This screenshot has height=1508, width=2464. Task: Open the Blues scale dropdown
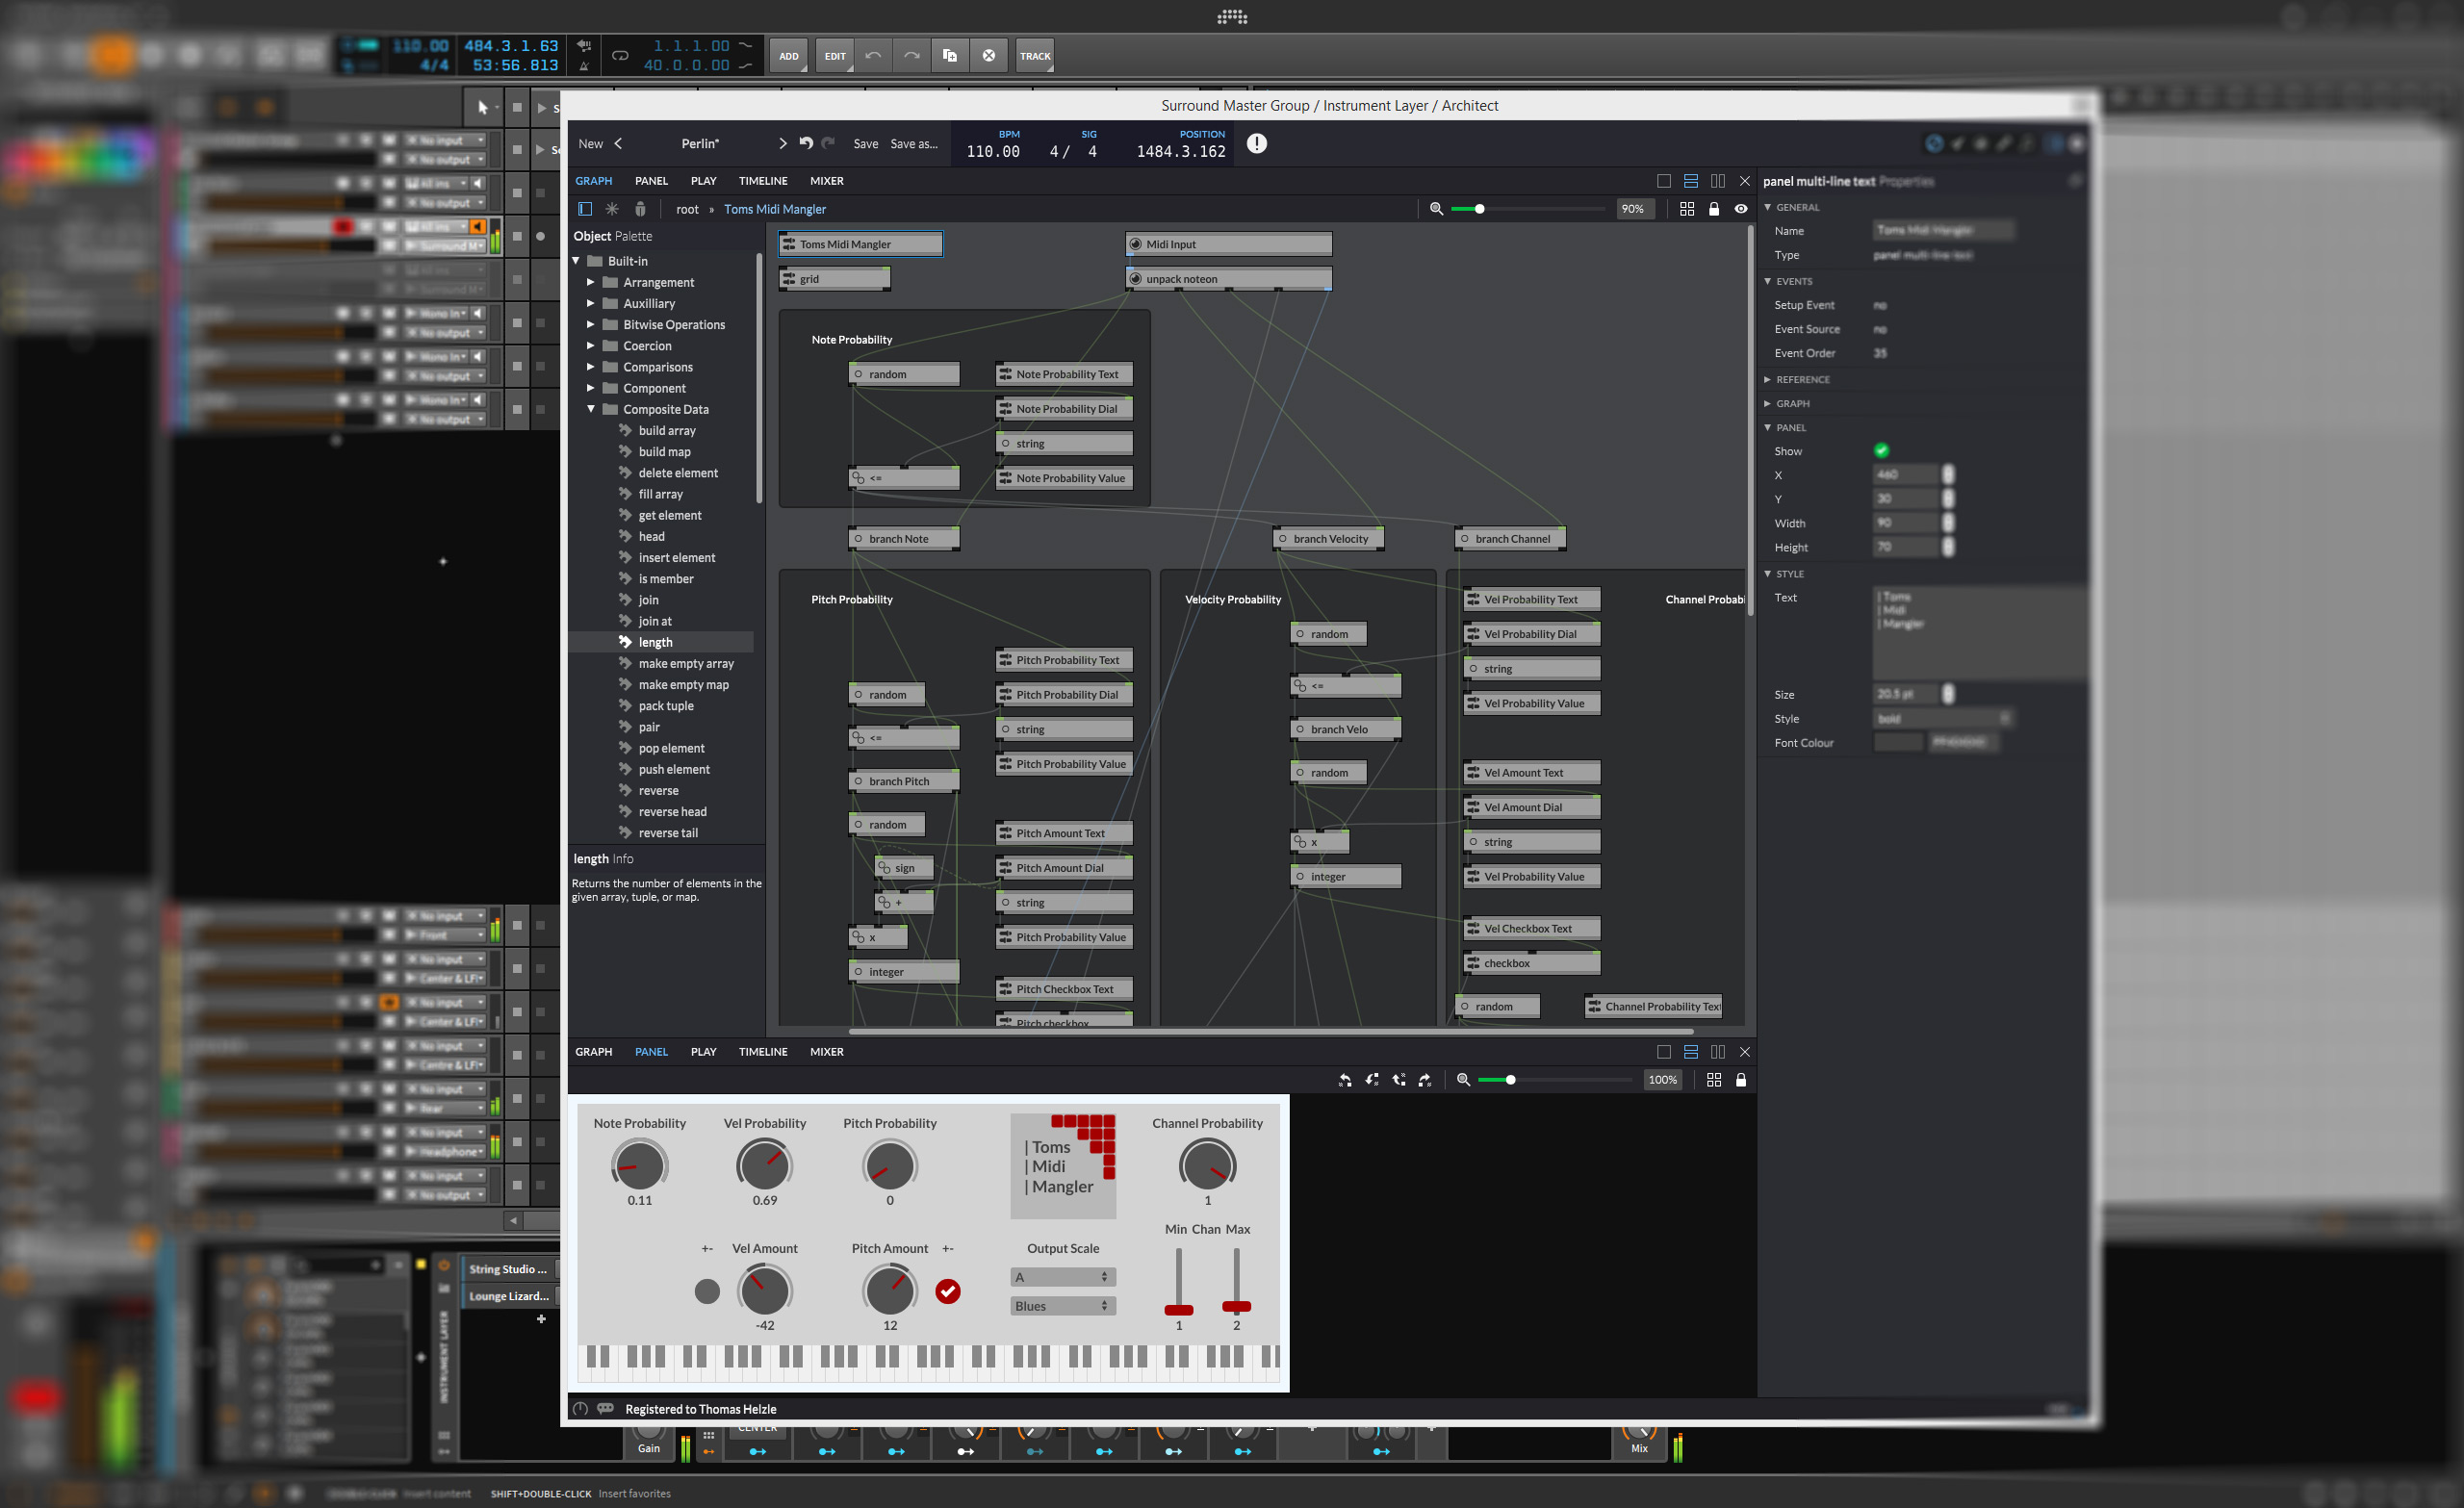pyautogui.click(x=1062, y=1306)
